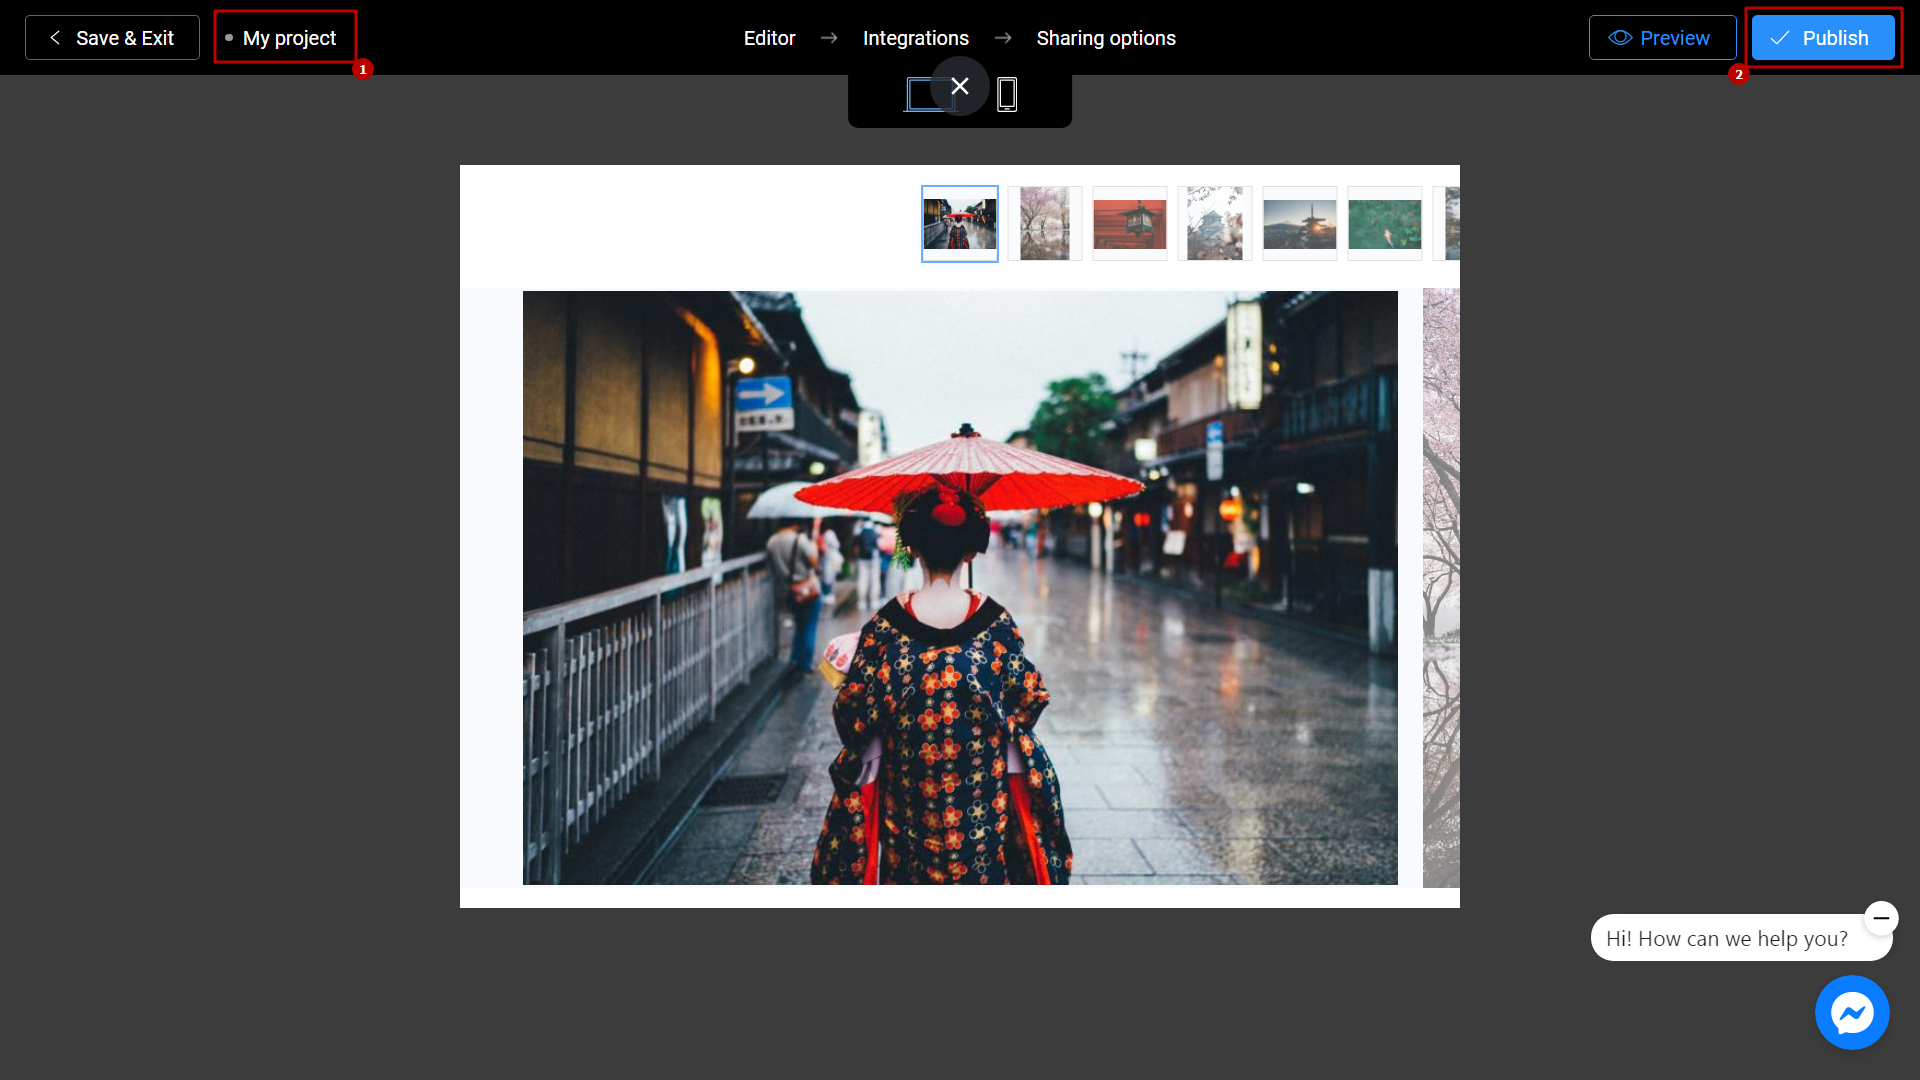This screenshot has width=1920, height=1080.
Task: Select the red building thumbnail
Action: (x=1130, y=223)
